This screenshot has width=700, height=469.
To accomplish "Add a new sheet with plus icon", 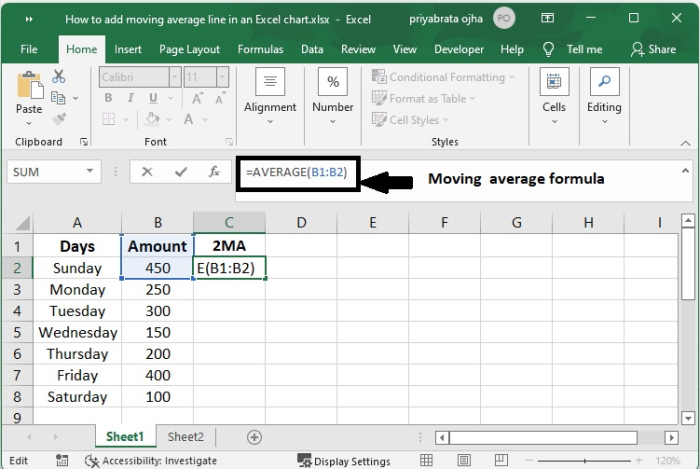I will tap(254, 437).
